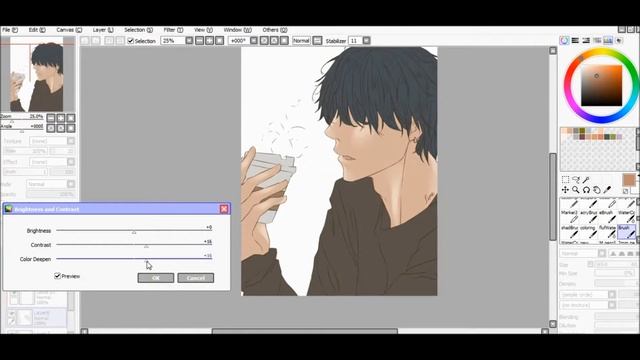Toggle the HSV slider panel icon
Viewport: 640px width, 360px height.
586,40
